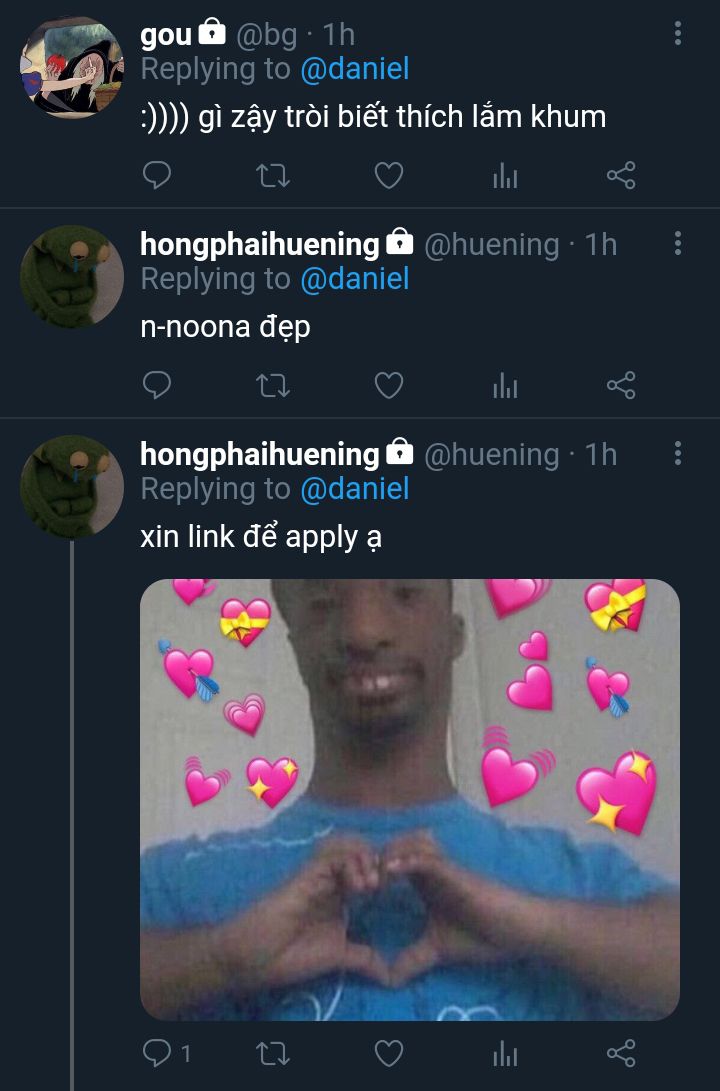Share the 'n-noona đẹp' tweet
This screenshot has height=1091, width=720.
point(621,385)
